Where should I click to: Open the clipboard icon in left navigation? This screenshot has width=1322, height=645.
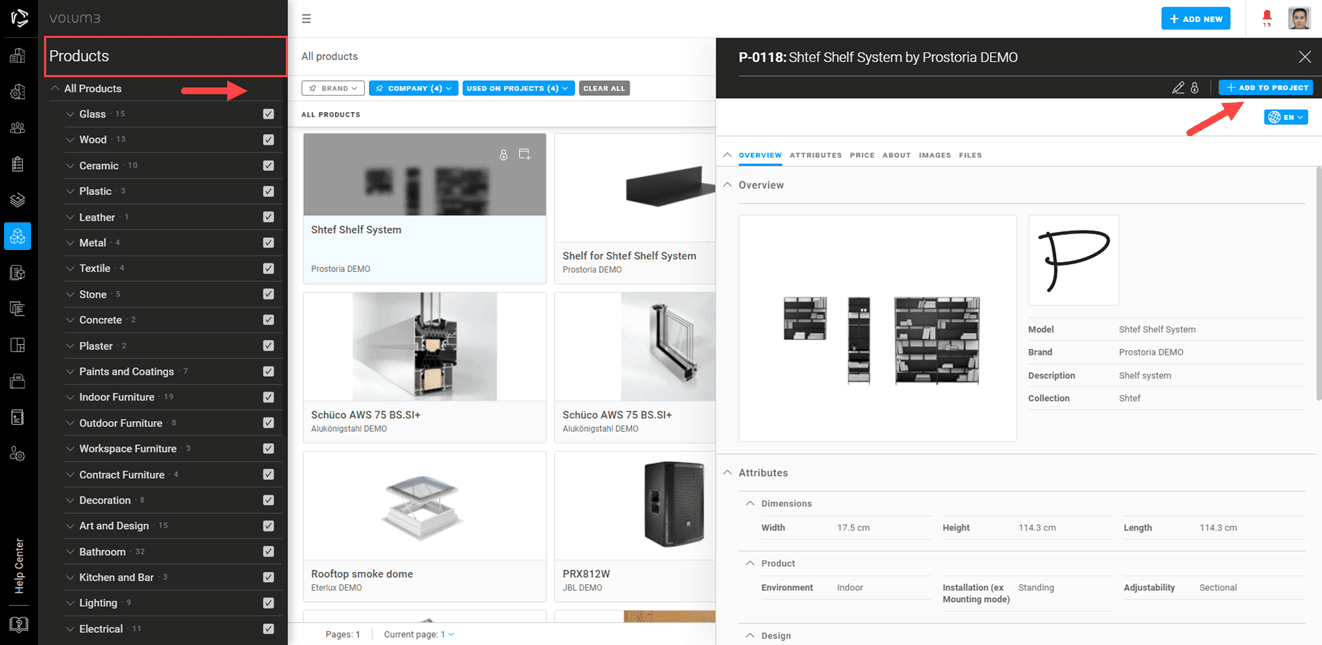17,164
